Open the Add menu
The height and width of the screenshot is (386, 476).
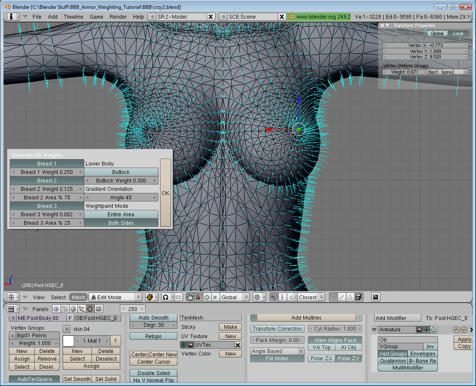pyautogui.click(x=53, y=16)
